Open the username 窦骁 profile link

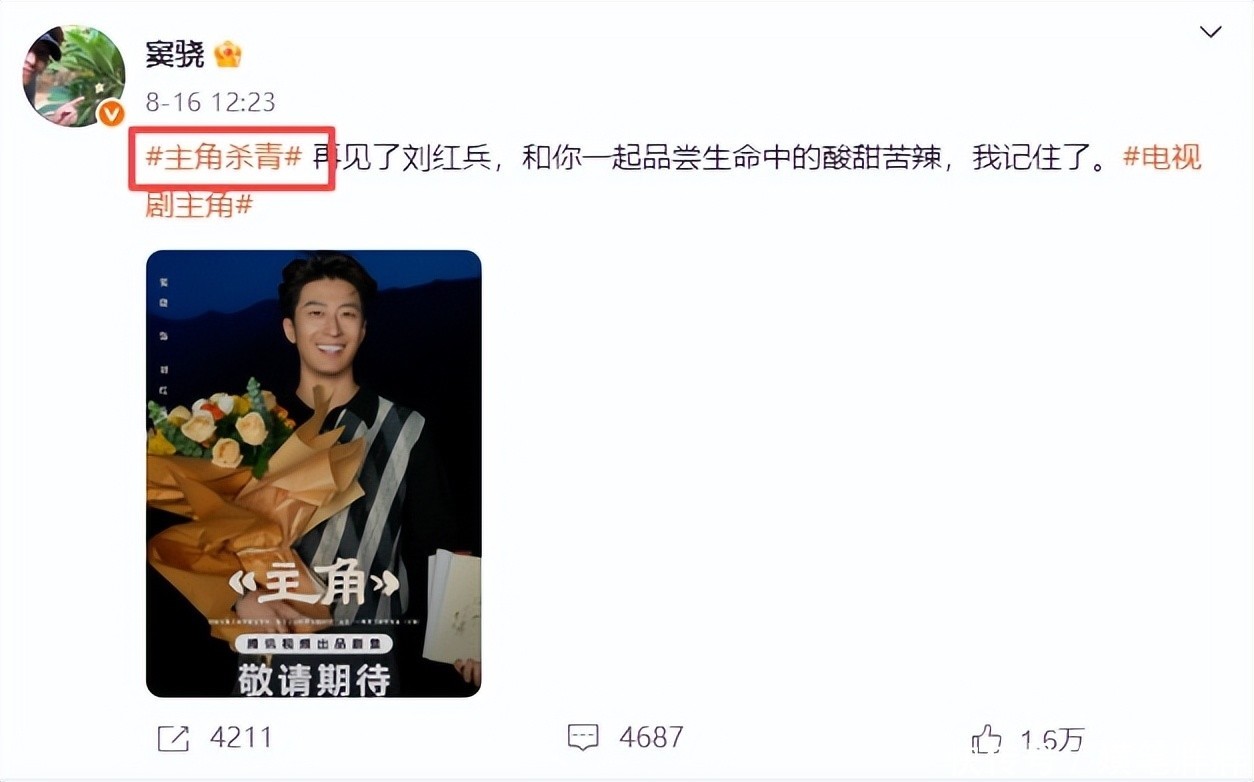click(x=175, y=54)
